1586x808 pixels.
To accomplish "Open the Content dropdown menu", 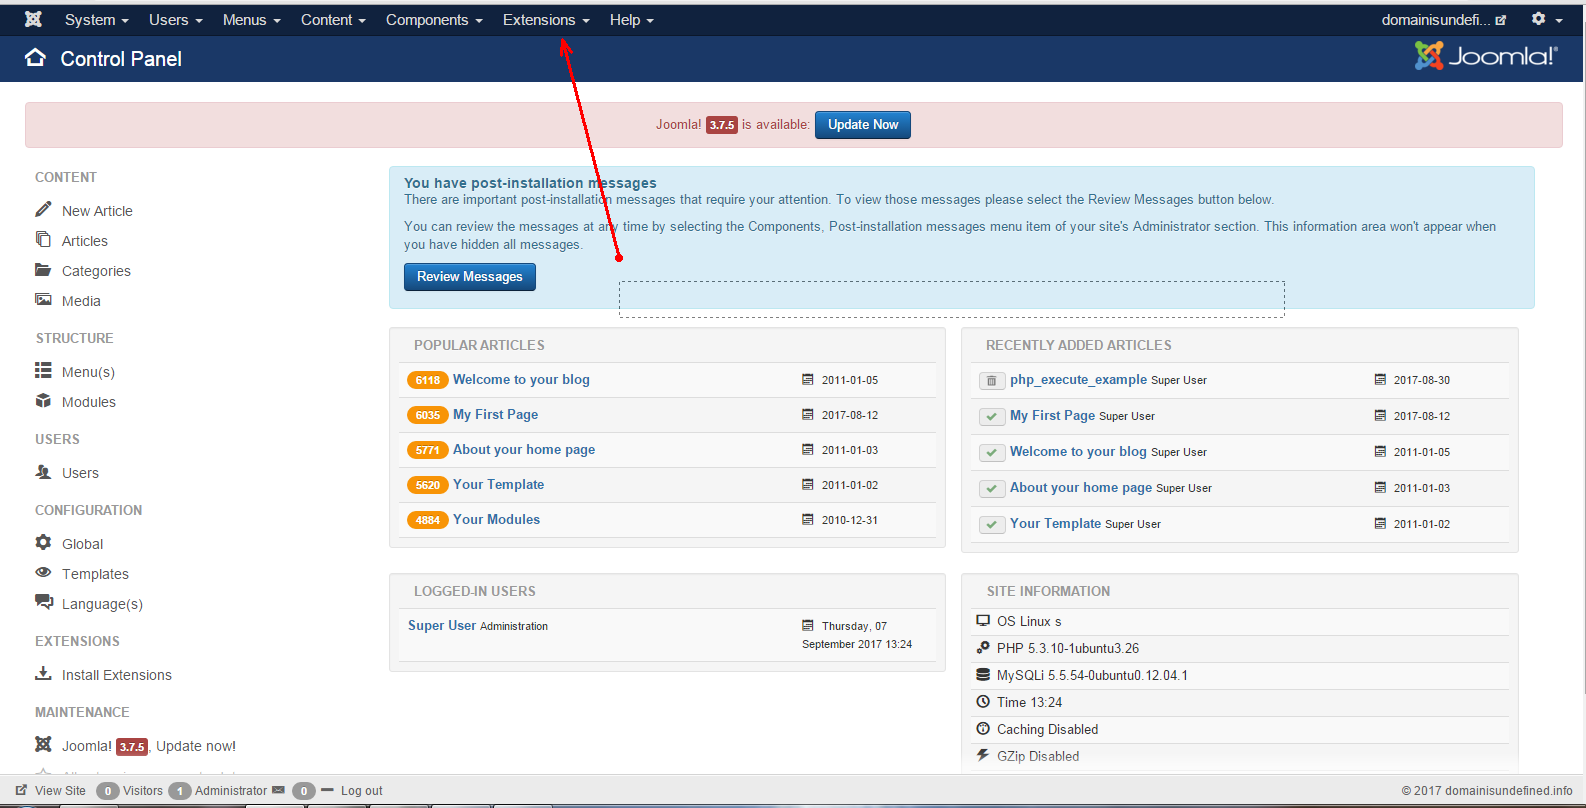I will [x=333, y=20].
